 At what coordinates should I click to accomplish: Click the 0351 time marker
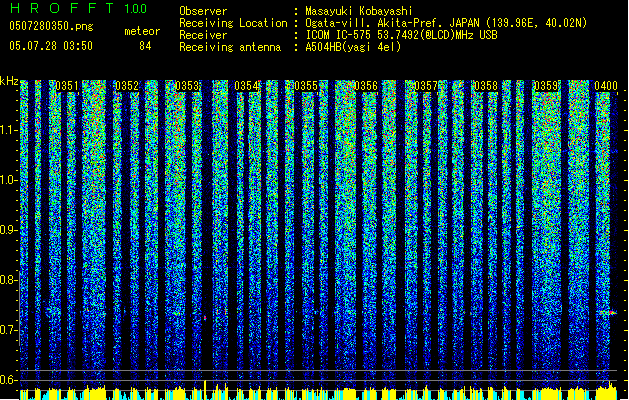[x=67, y=86]
